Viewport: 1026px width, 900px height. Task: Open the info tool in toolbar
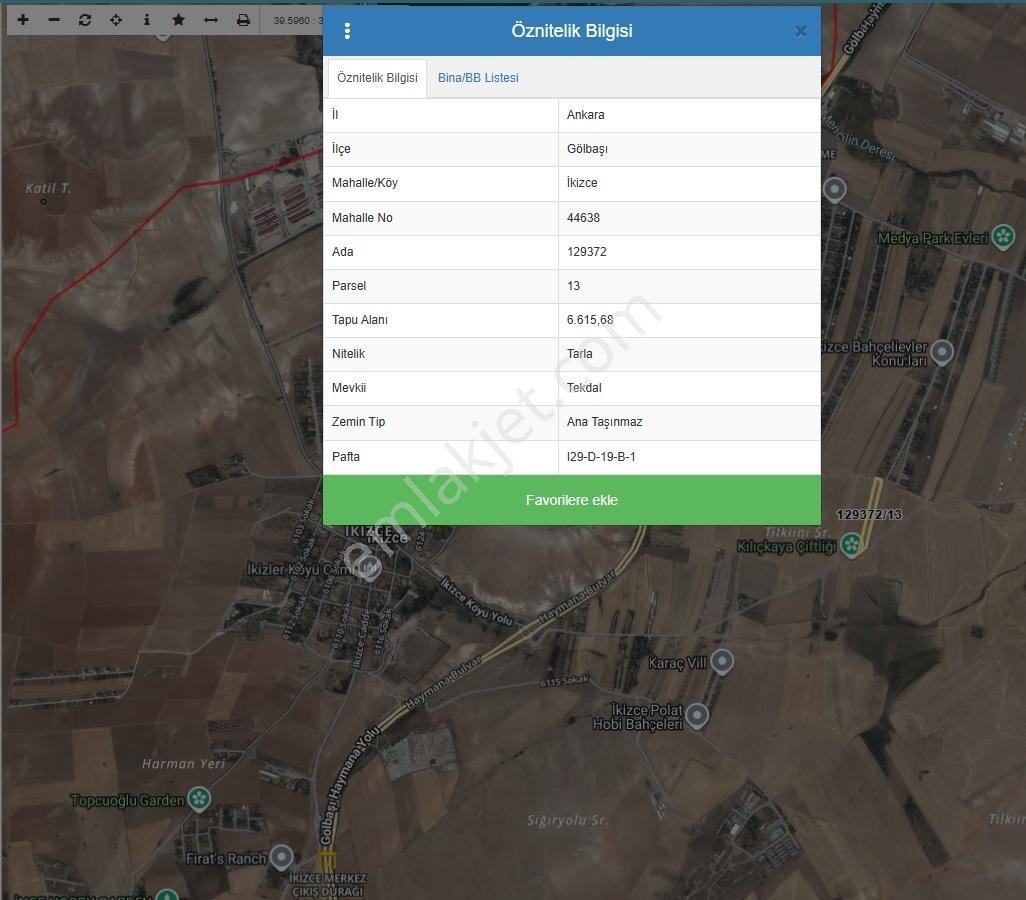coord(147,20)
